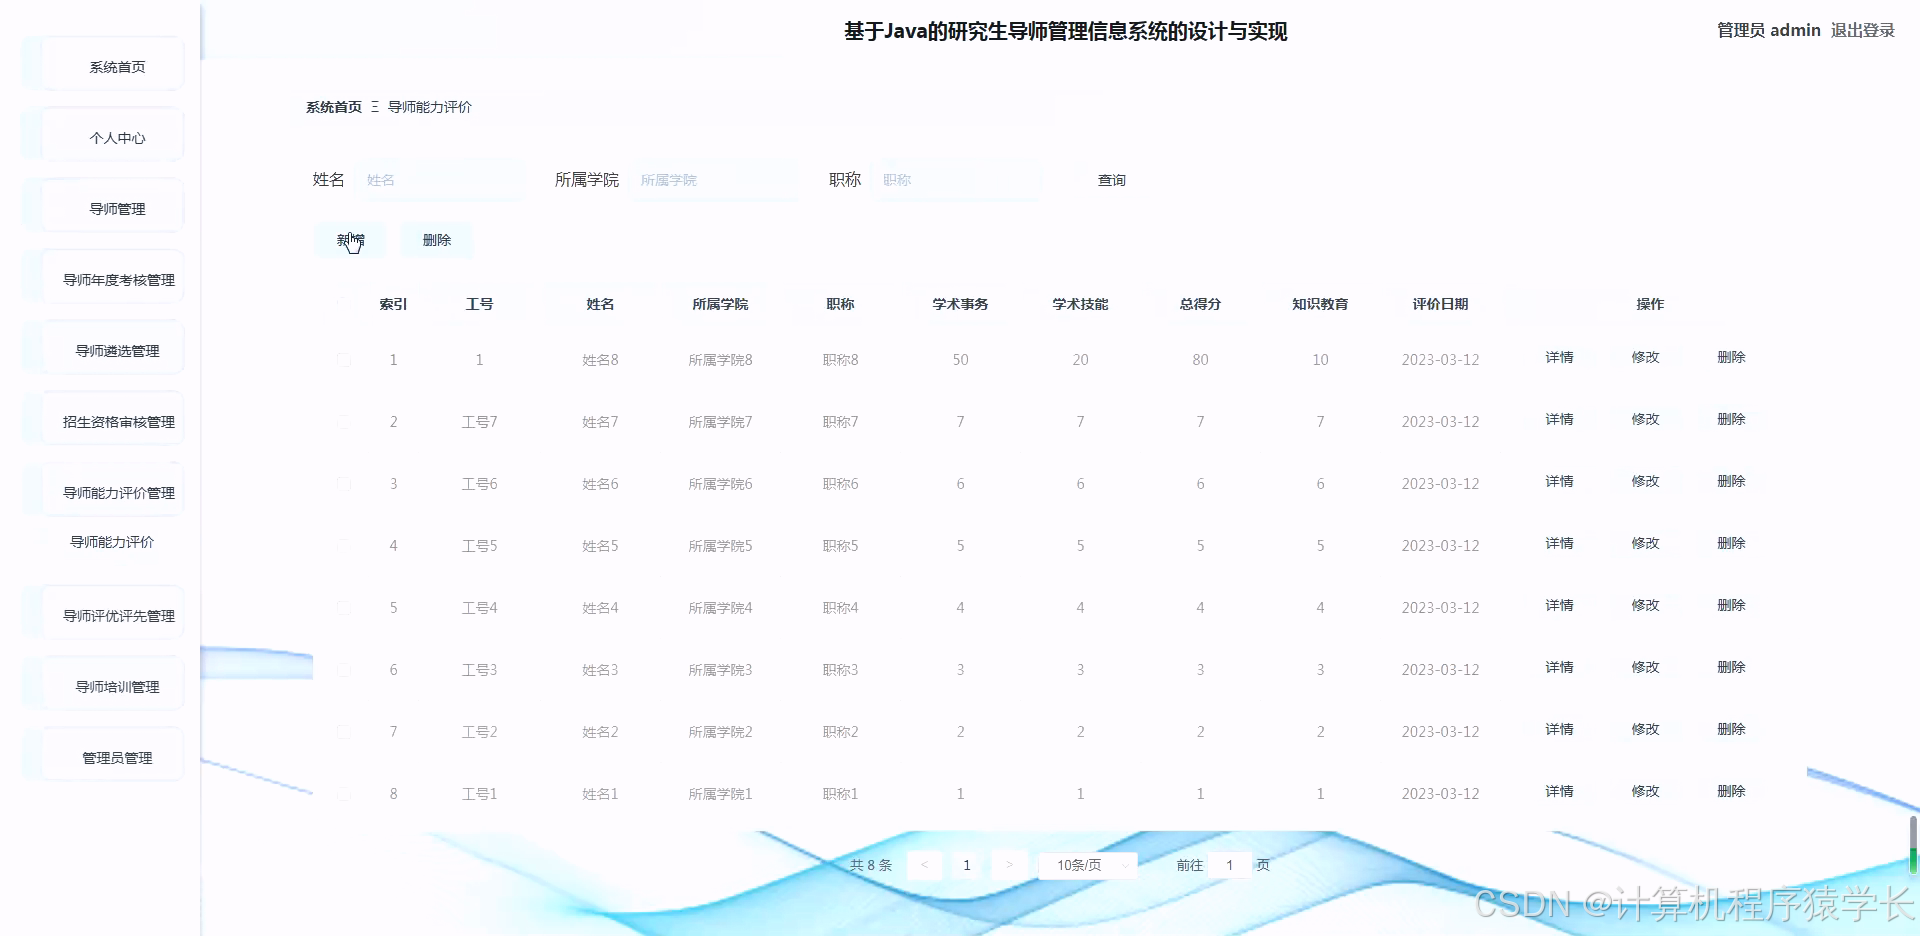Click the 查询 search button
The height and width of the screenshot is (936, 1920).
1110,180
